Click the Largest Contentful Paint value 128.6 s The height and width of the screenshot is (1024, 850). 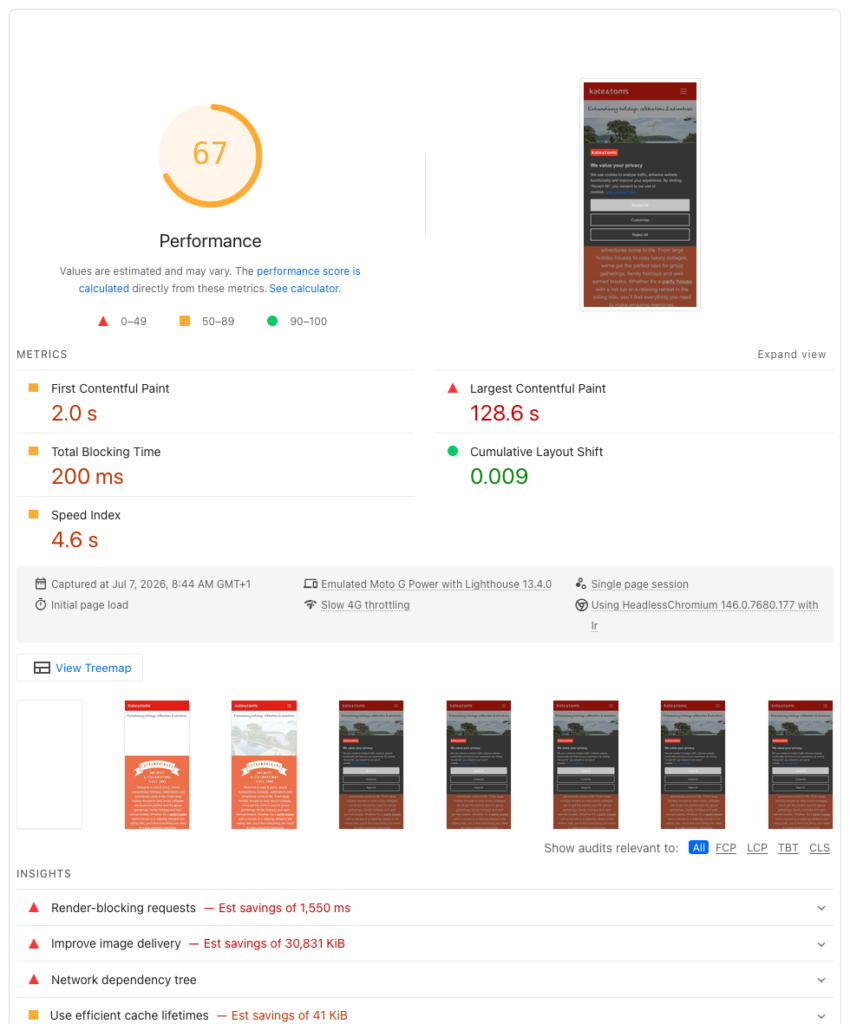pyautogui.click(x=505, y=413)
